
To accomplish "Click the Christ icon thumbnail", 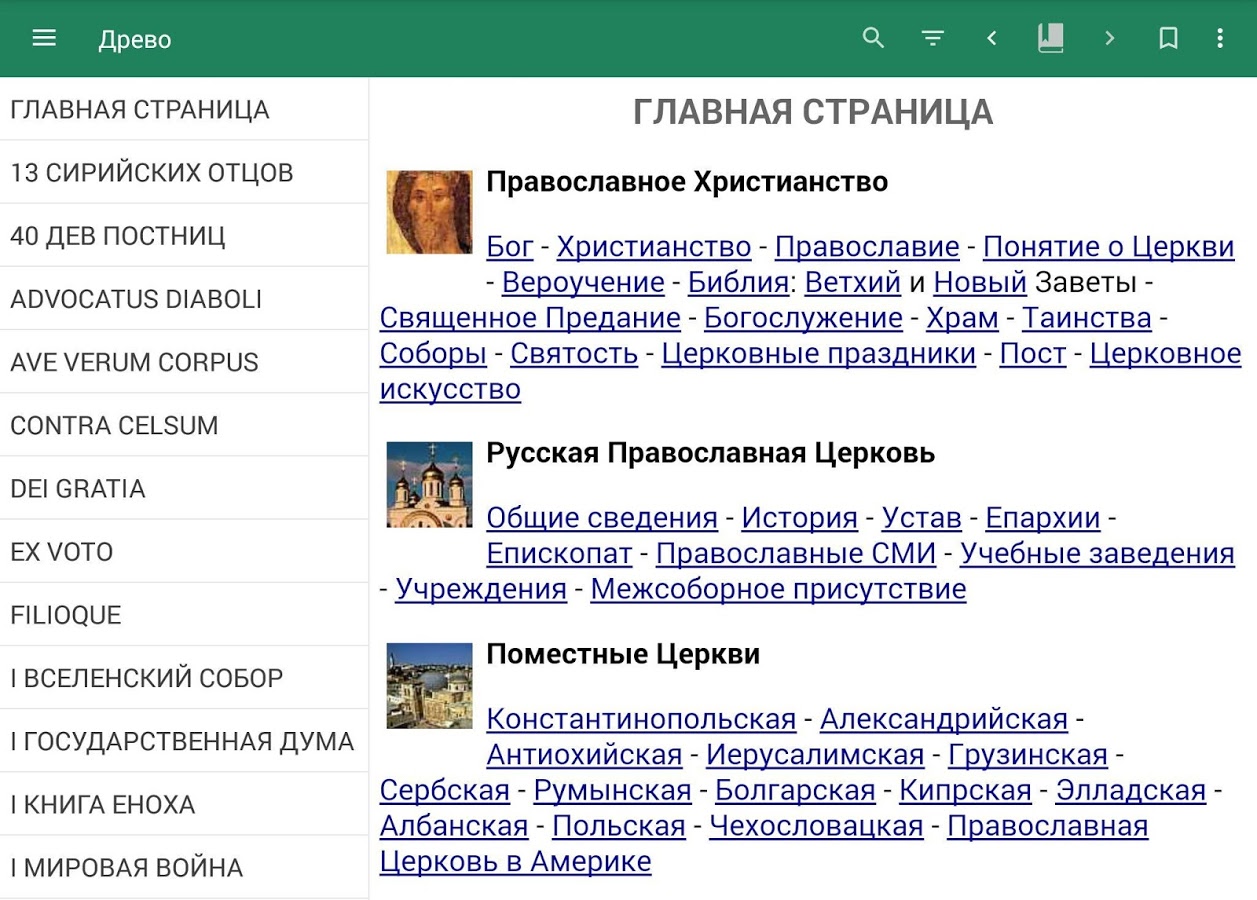I will tap(429, 212).
